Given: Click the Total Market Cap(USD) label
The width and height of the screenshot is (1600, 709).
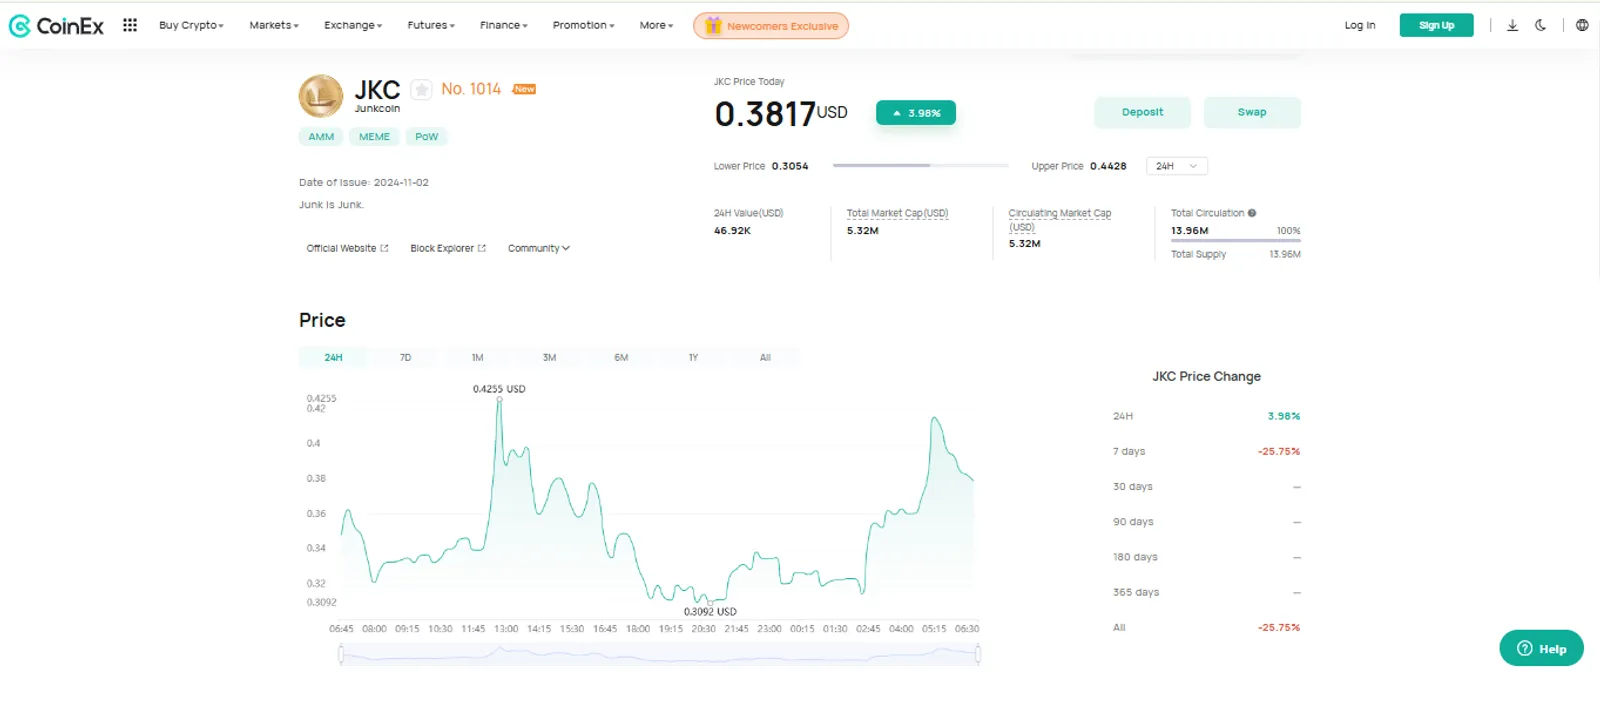Looking at the screenshot, I should tap(897, 213).
